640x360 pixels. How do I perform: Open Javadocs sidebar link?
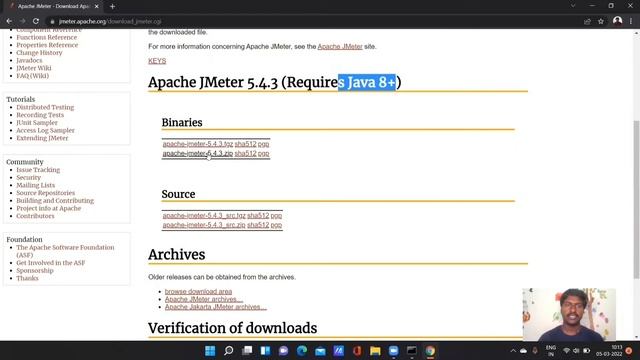click(29, 60)
